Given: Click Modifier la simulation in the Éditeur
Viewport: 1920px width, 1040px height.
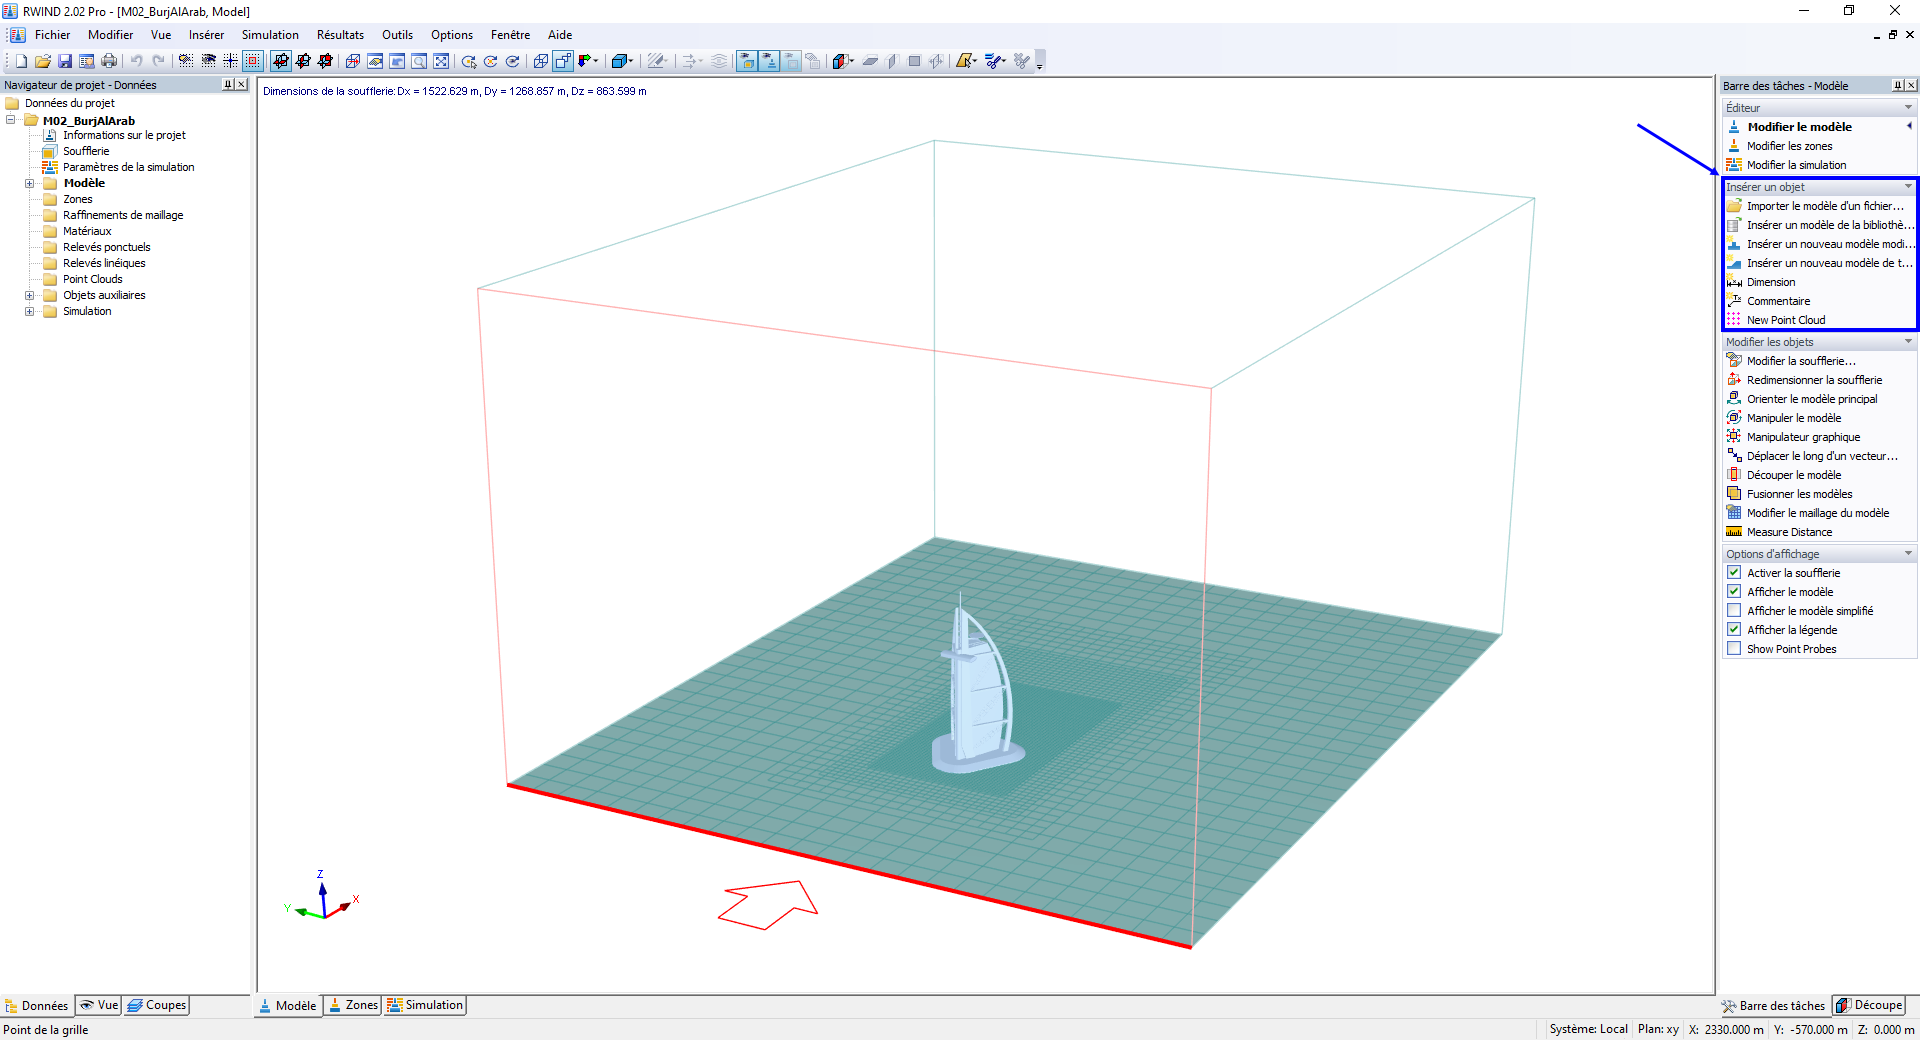Looking at the screenshot, I should coord(1796,165).
